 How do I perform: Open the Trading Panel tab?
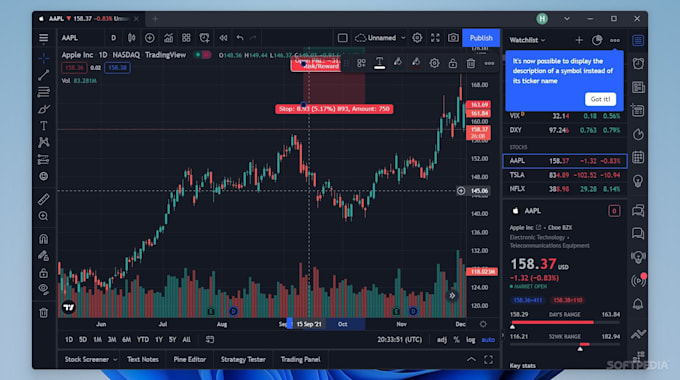[301, 360]
